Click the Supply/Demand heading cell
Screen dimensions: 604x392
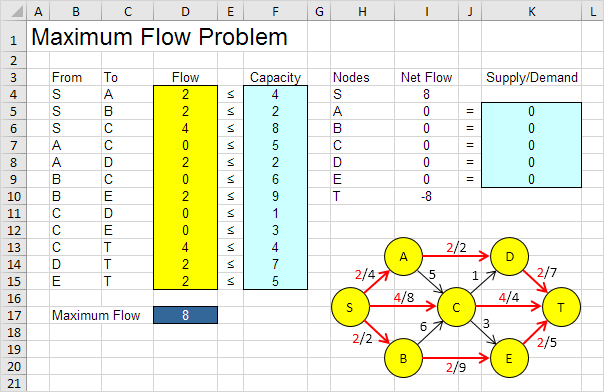[x=532, y=77]
